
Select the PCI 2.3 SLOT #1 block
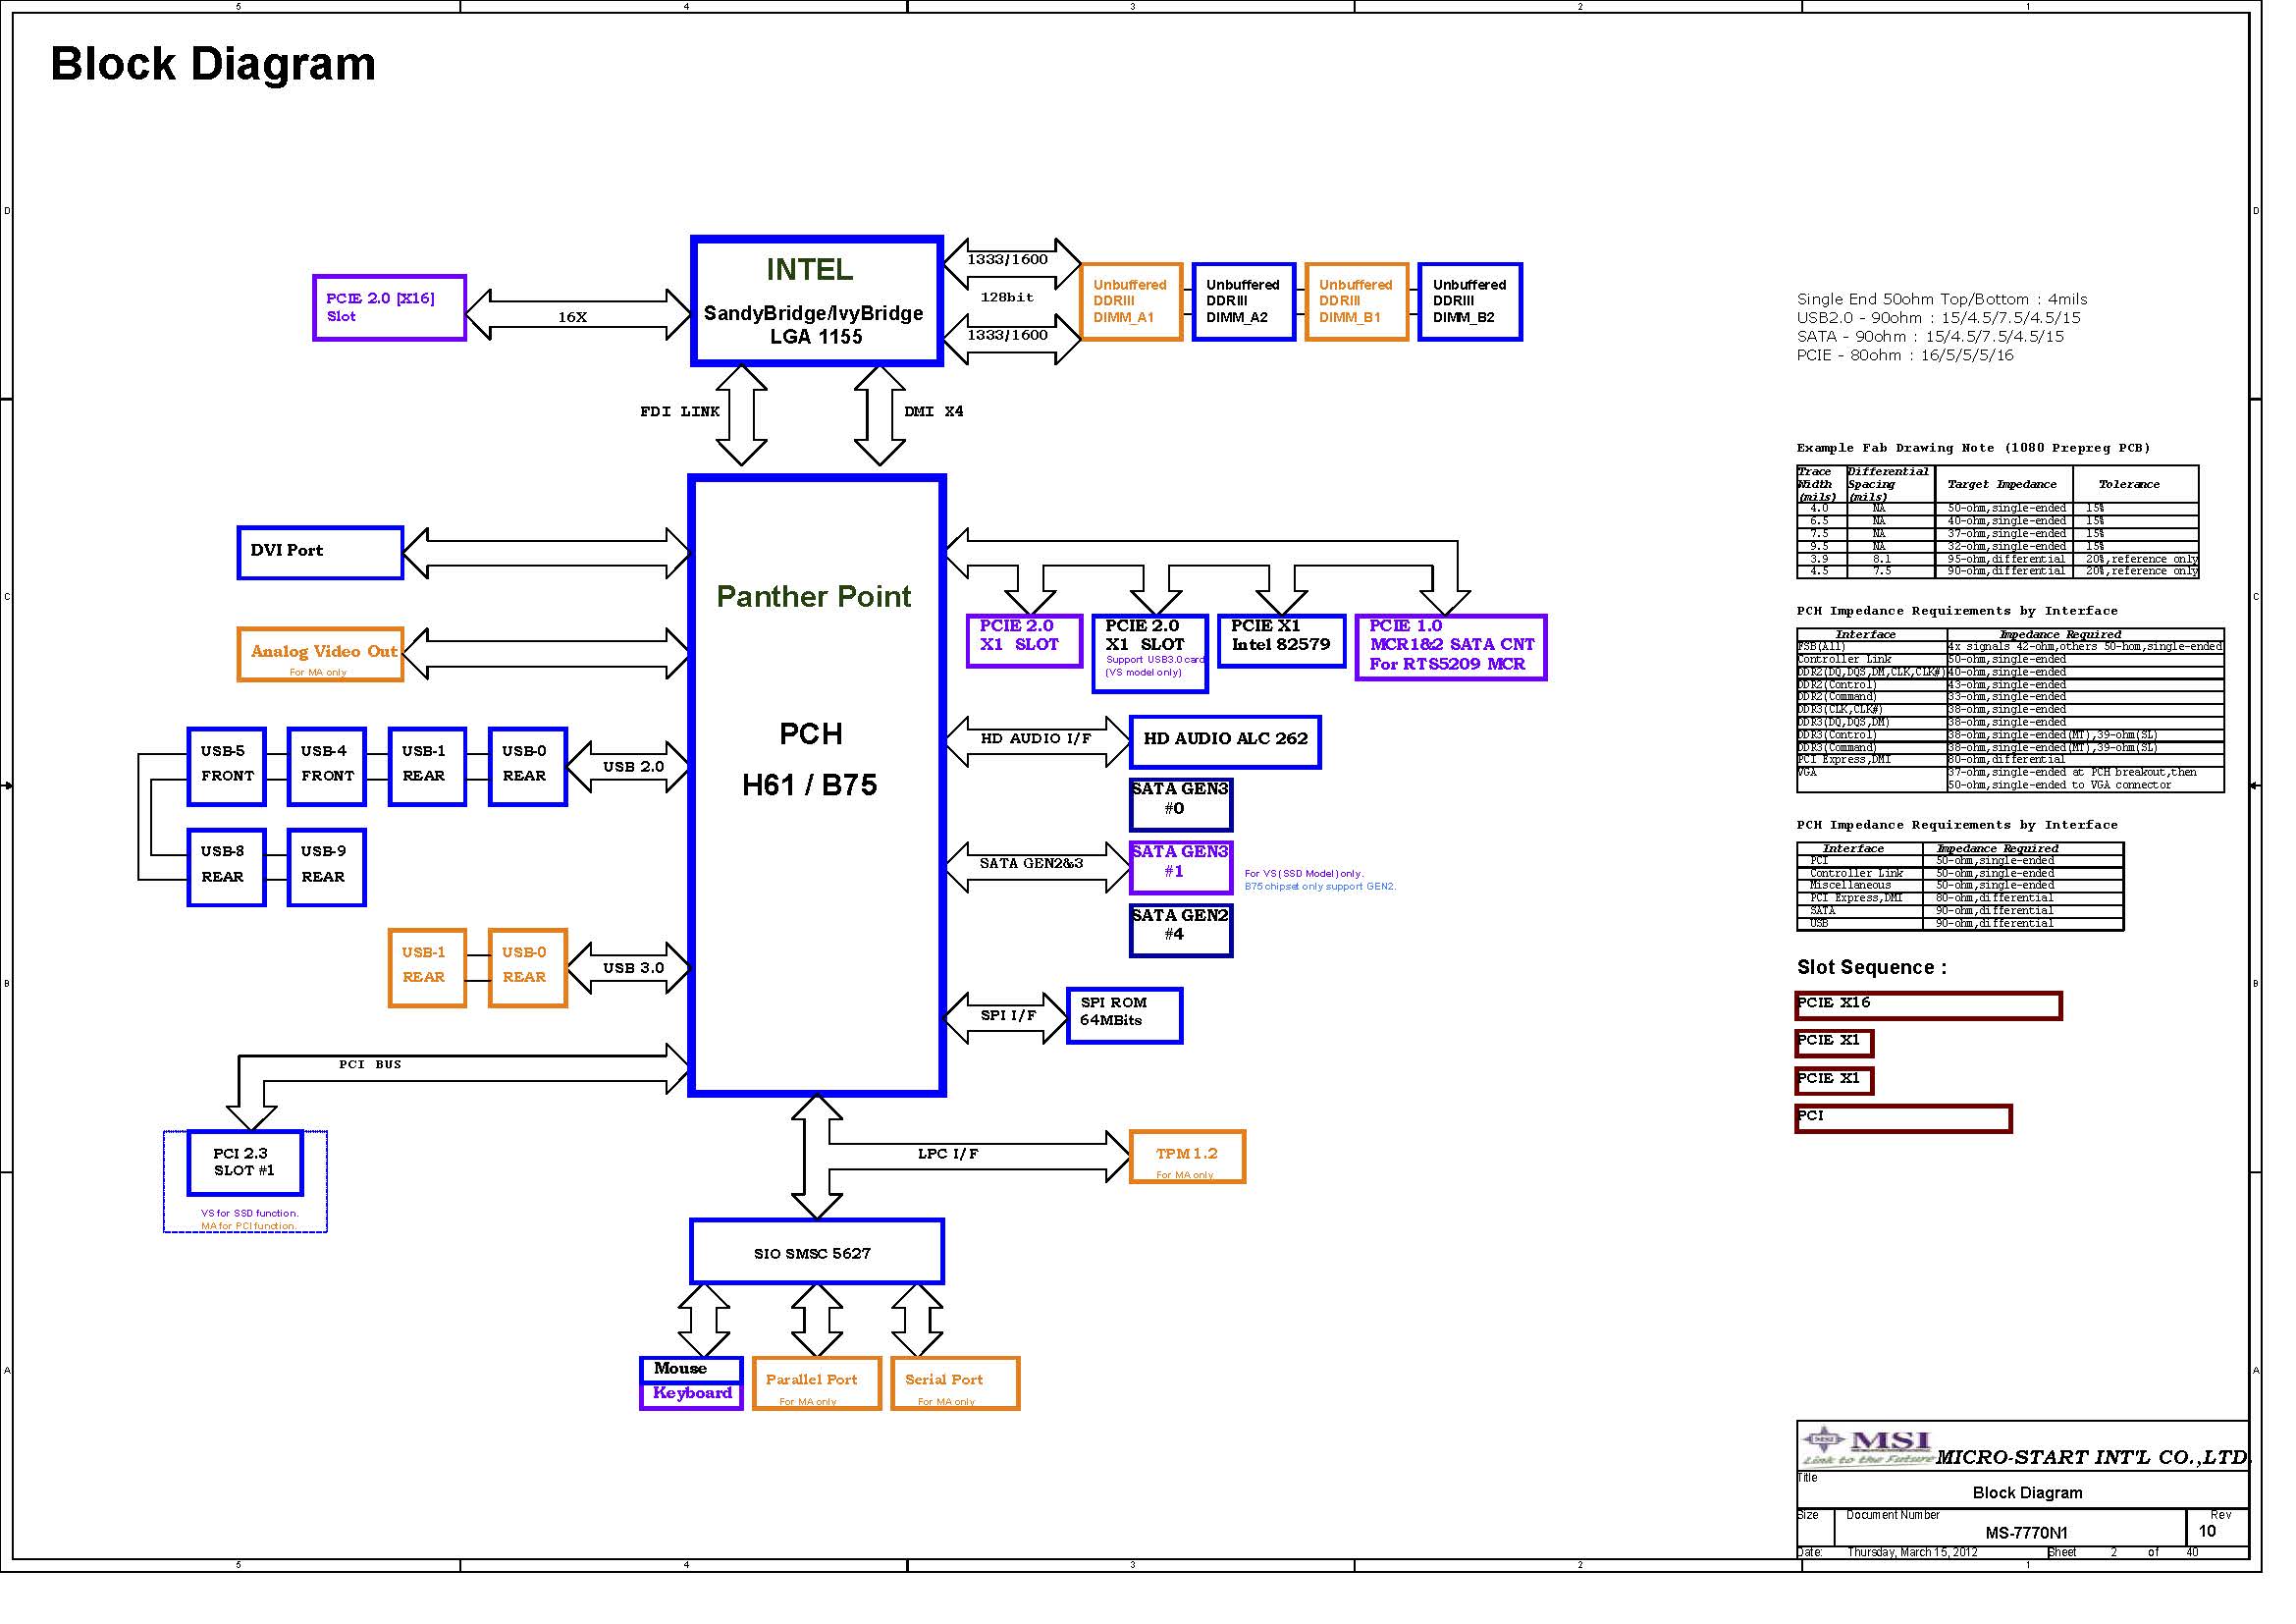[245, 1163]
